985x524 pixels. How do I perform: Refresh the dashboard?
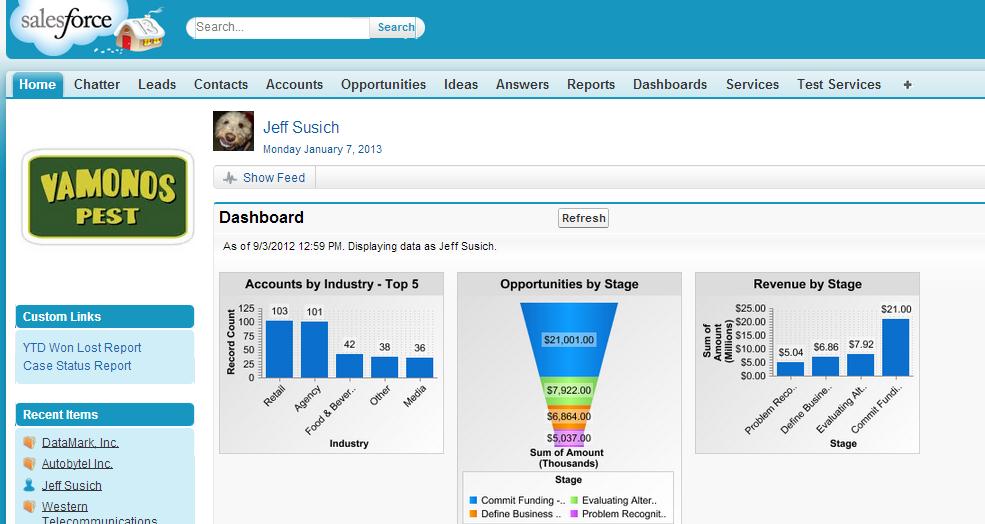[x=583, y=218]
